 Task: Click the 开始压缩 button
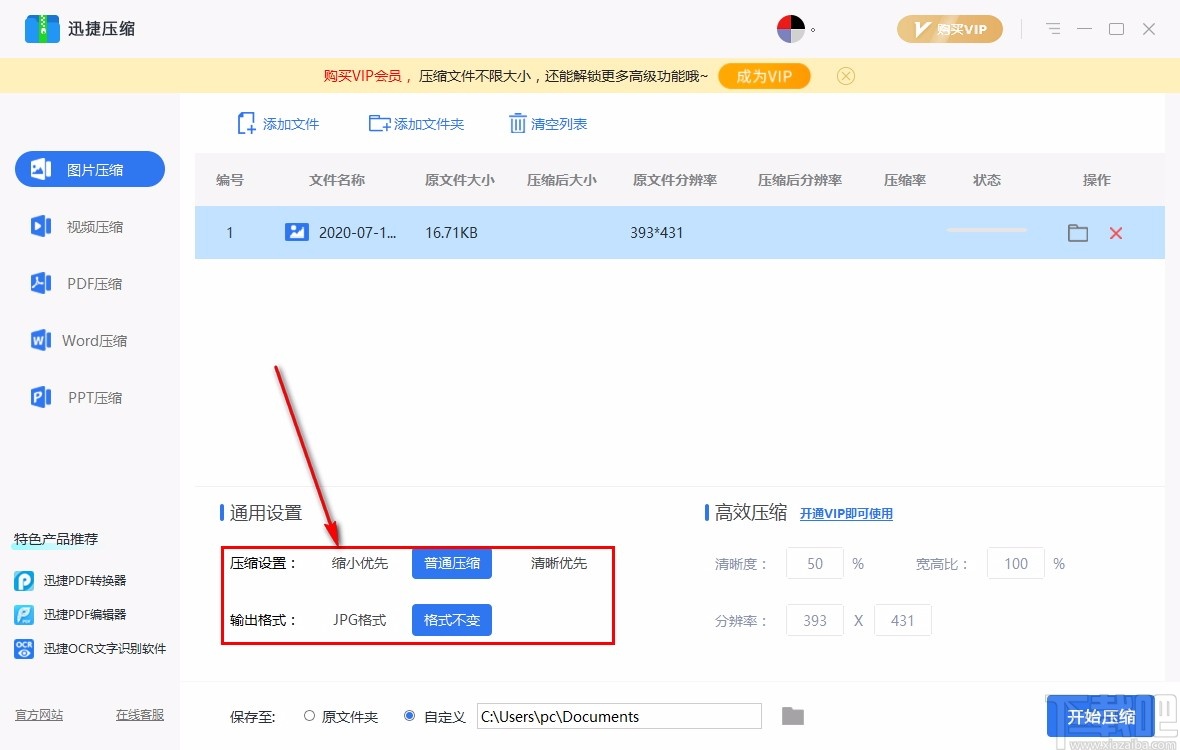(1101, 716)
